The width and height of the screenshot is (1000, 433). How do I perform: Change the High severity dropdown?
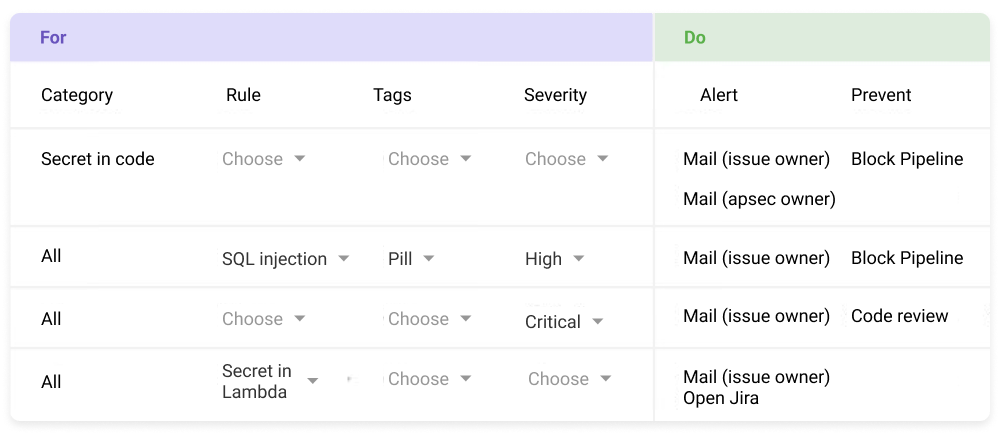pyautogui.click(x=554, y=259)
